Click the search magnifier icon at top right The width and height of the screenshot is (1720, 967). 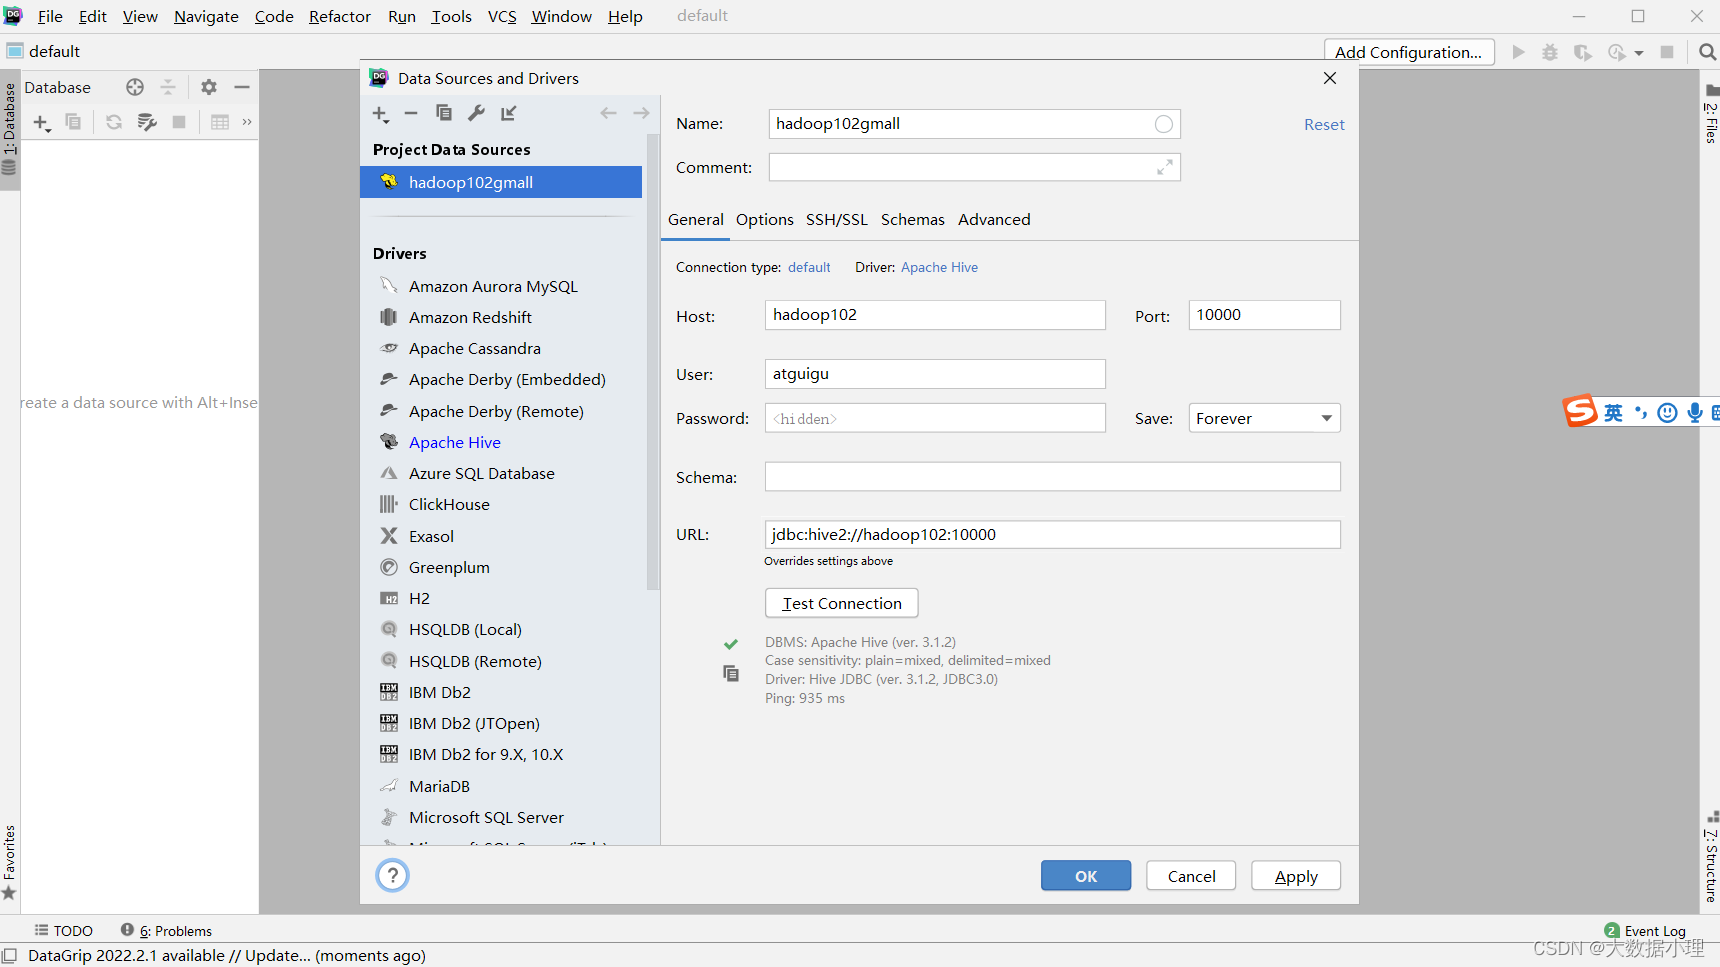tap(1707, 52)
